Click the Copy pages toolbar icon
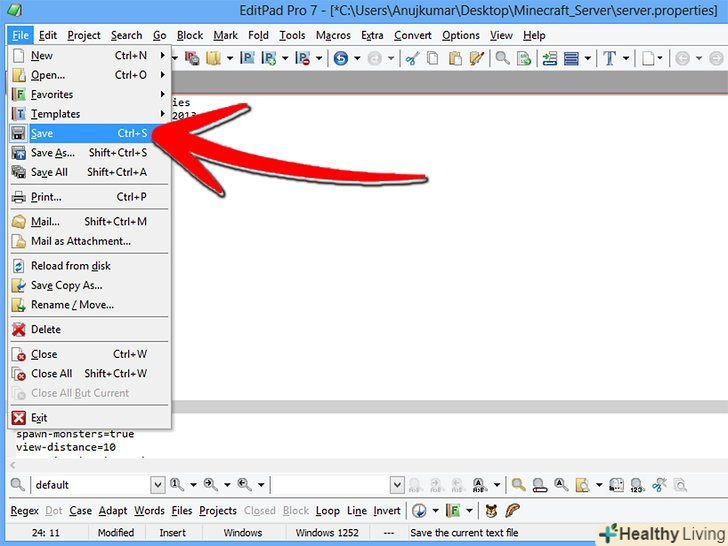The image size is (728, 546). coord(433,58)
